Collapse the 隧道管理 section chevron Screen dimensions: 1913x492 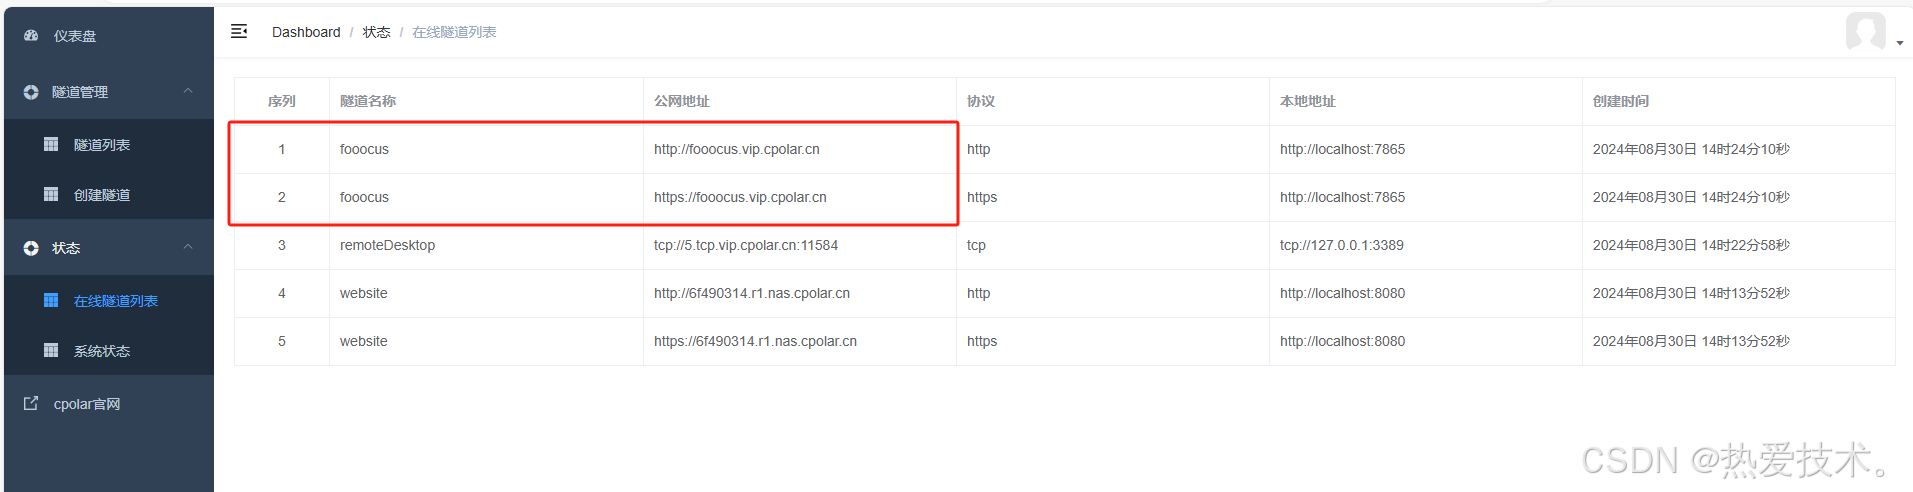[188, 91]
